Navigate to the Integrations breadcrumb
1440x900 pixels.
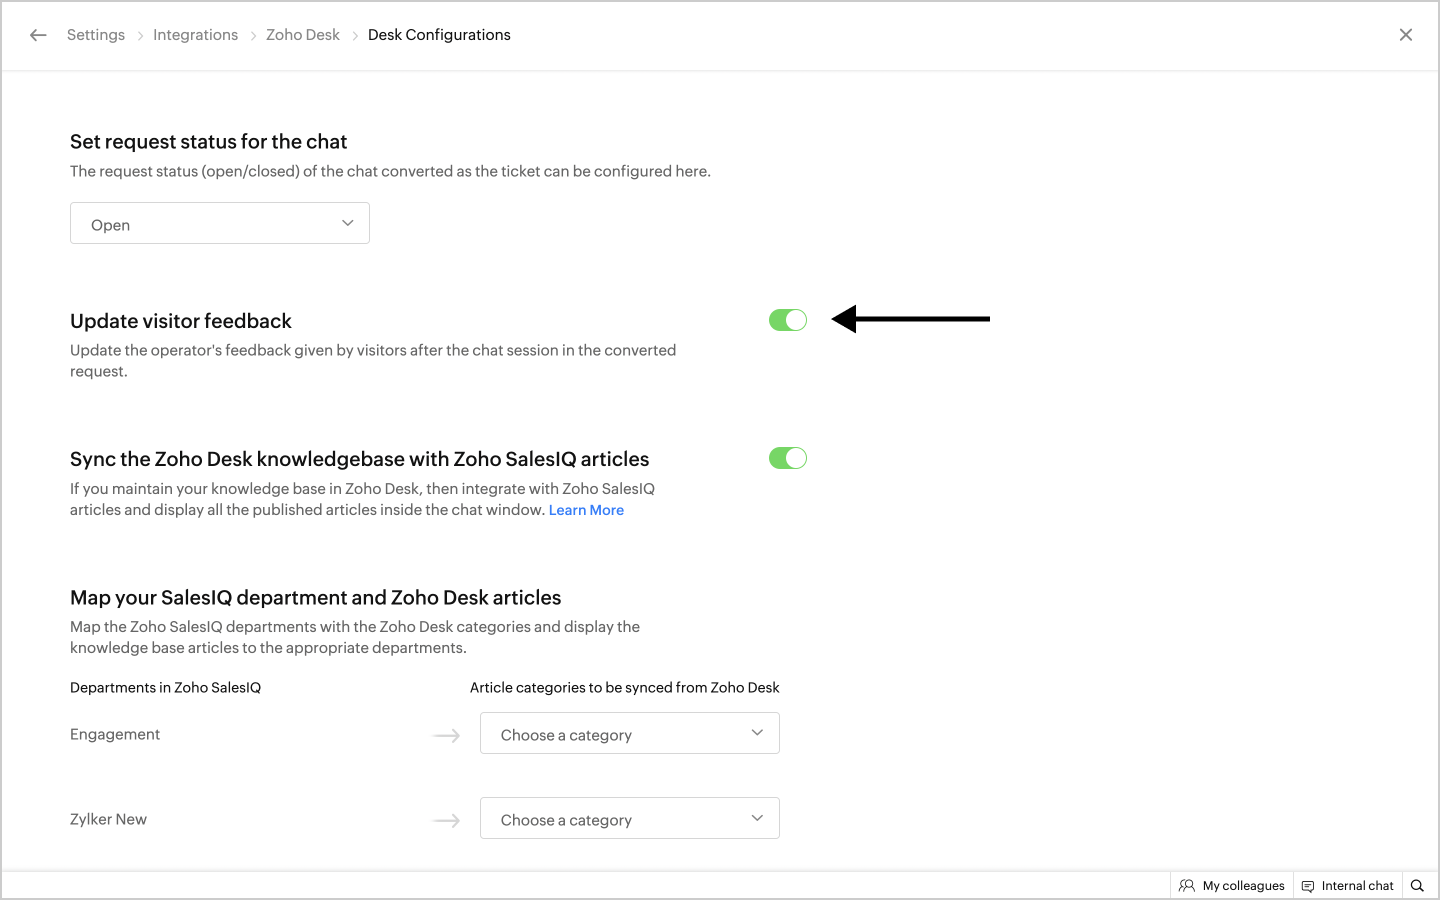(x=195, y=35)
